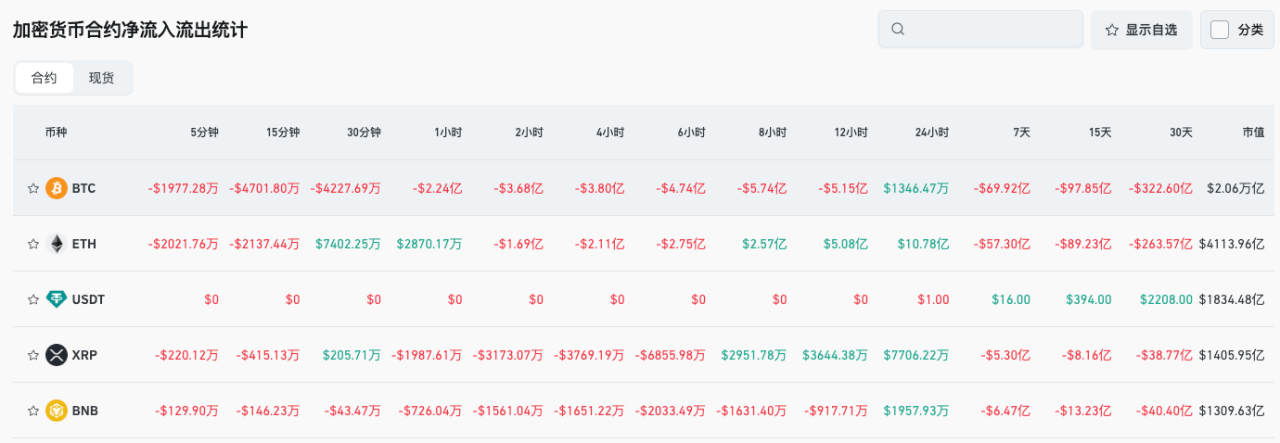Sort by the 30天 column header

(x=1181, y=132)
